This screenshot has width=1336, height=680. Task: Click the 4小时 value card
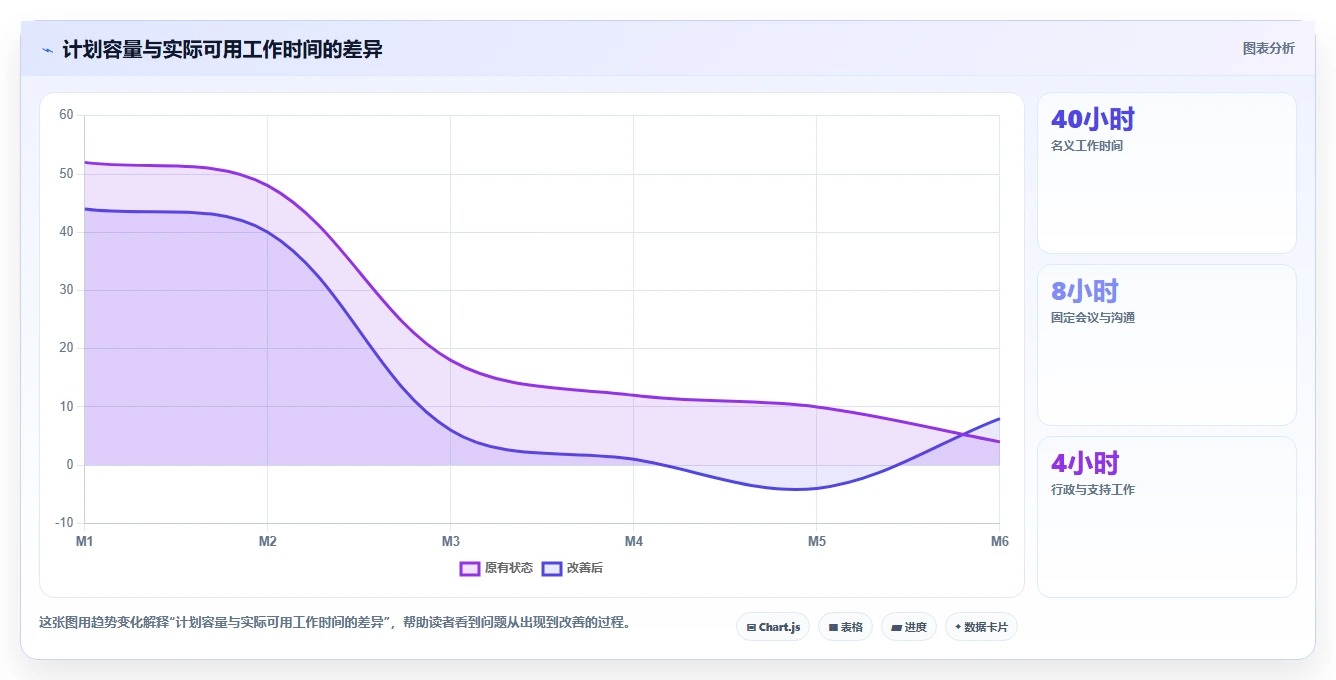click(x=1166, y=517)
